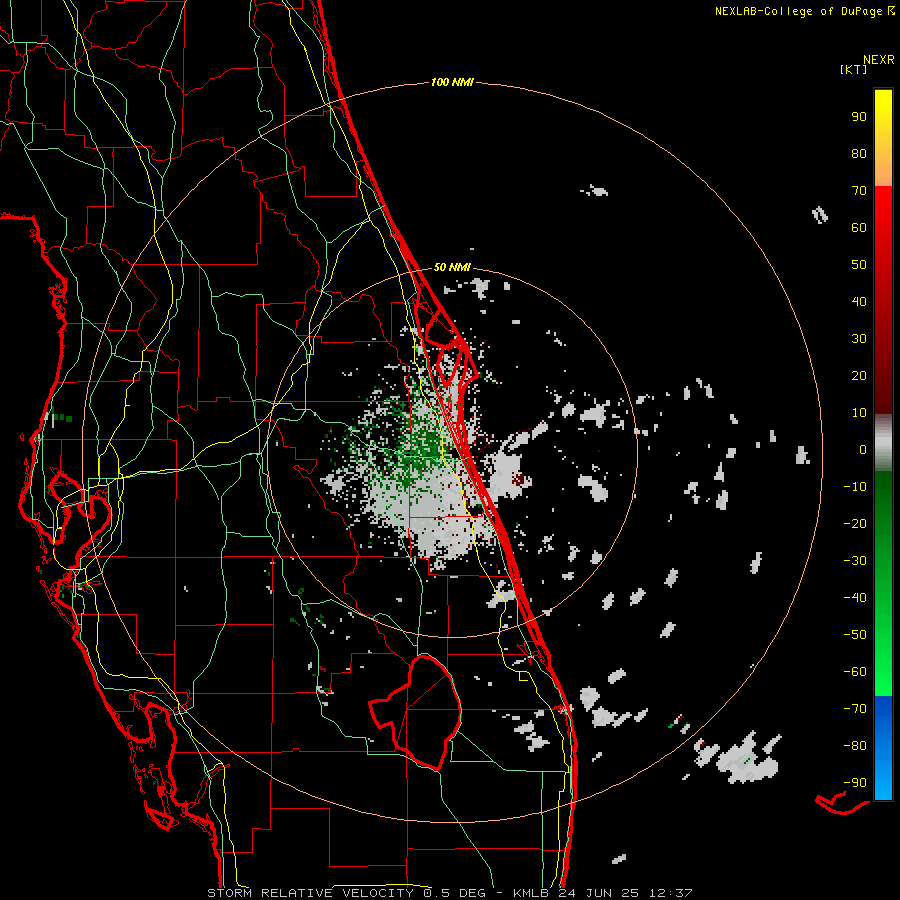Image resolution: width=900 pixels, height=900 pixels.
Task: Click the 90 value on velocity scale
Action: 859,117
